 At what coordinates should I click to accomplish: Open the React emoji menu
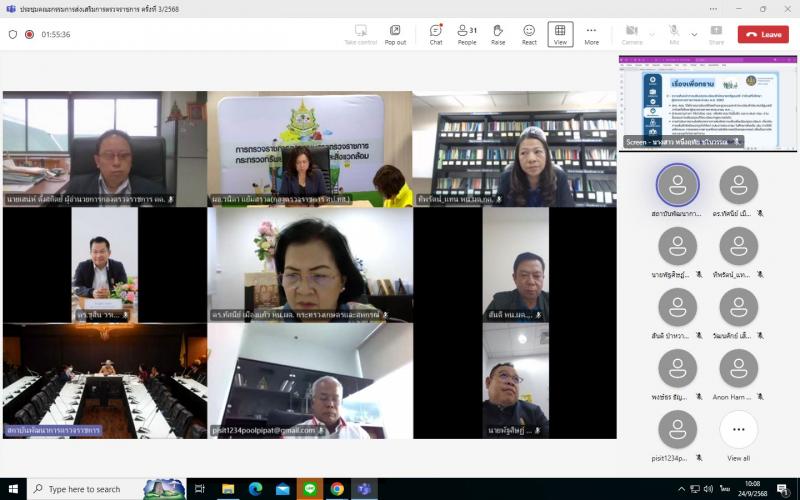[529, 35]
